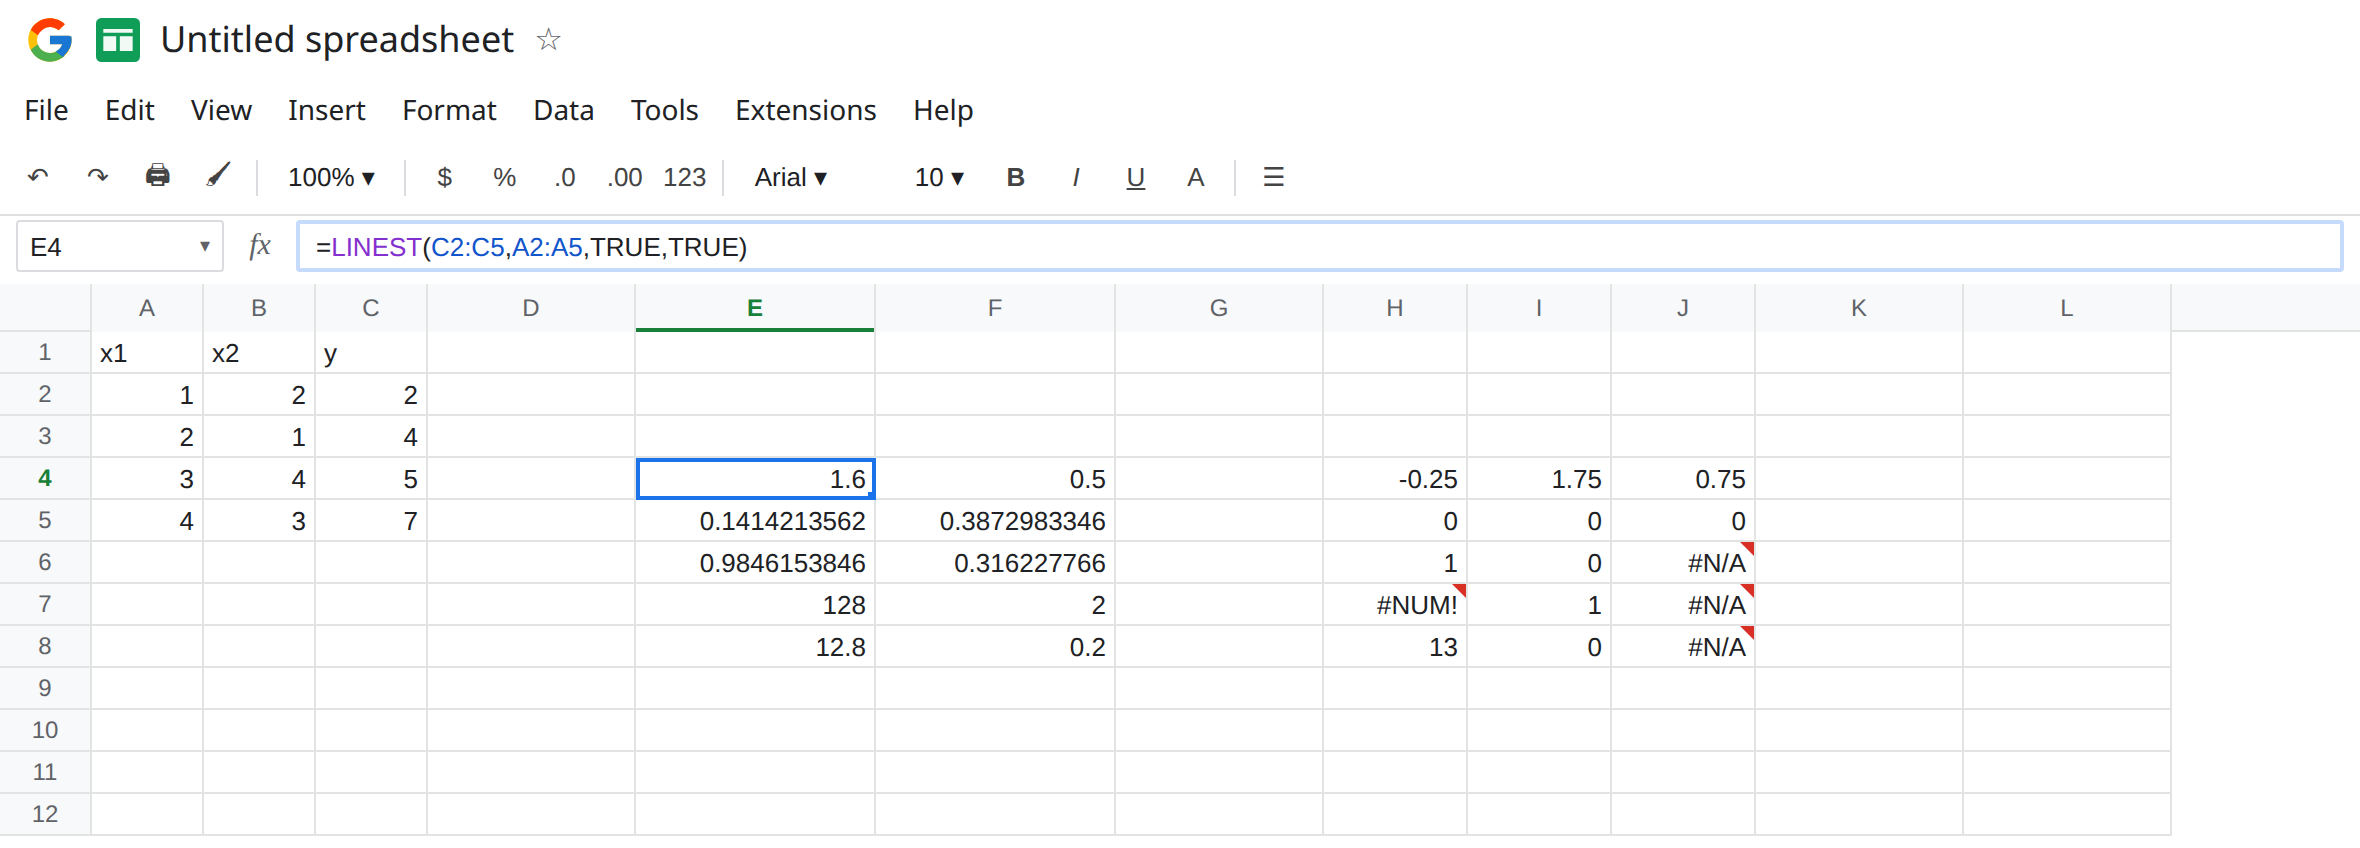This screenshot has height=848, width=2360.
Task: Open the text color picker (A)
Action: click(x=1195, y=177)
